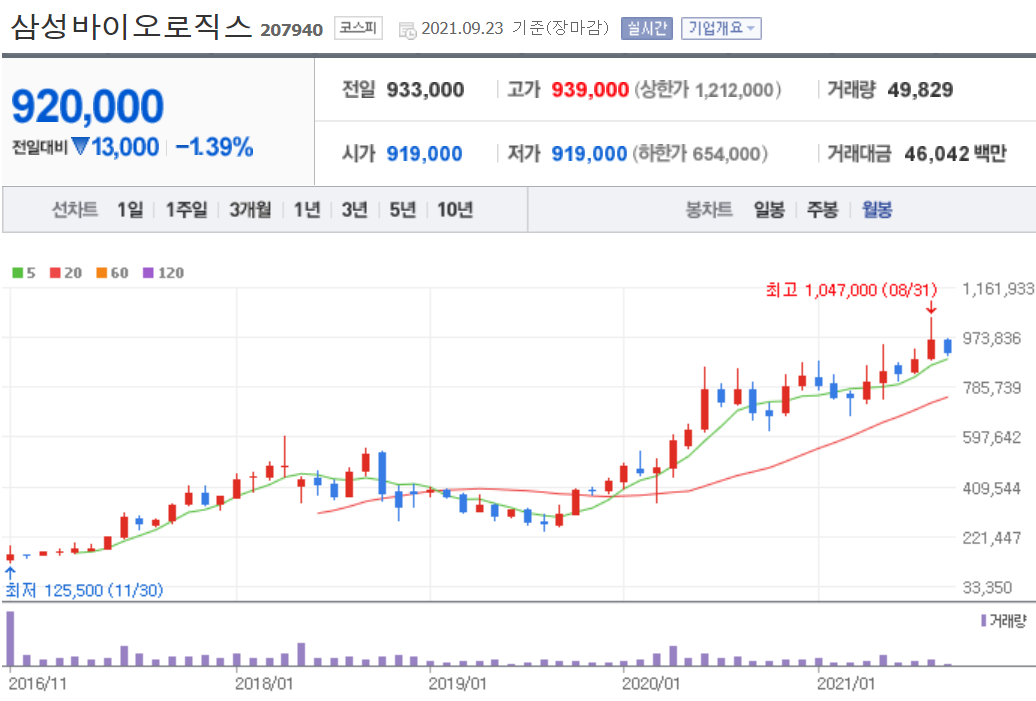This screenshot has width=1036, height=701.
Task: Click the 785,739 y-axis label
Action: tap(992, 388)
